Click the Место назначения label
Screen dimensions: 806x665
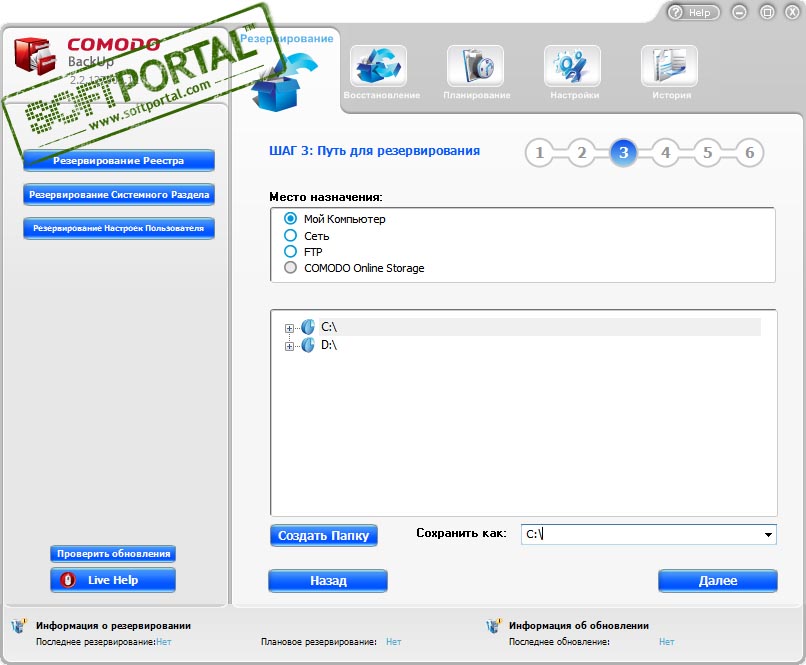click(x=326, y=197)
